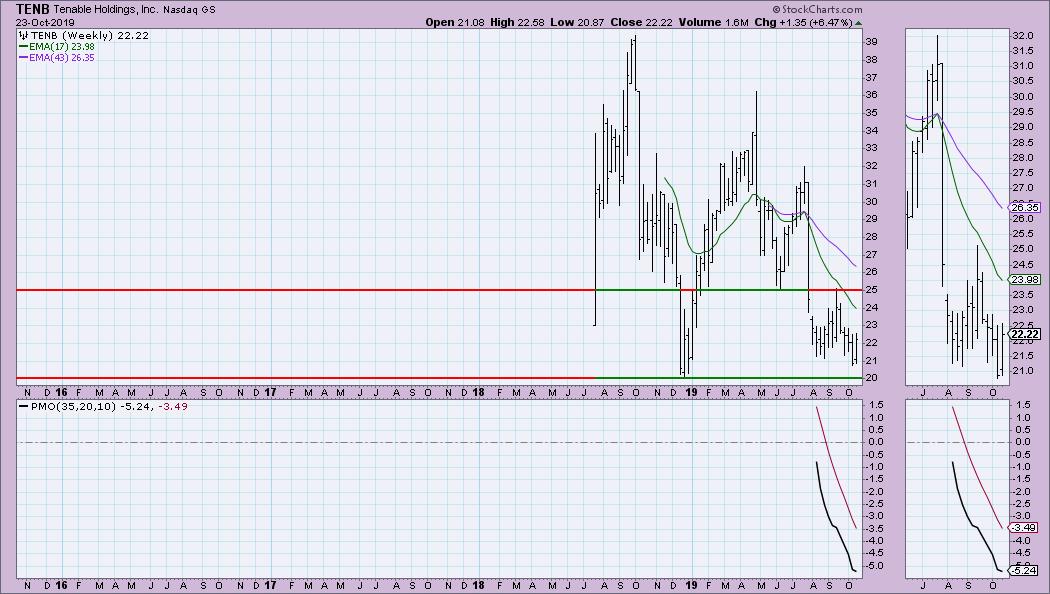This screenshot has width=1050, height=594.
Task: Click the 19 year label under the PMO panel
Action: click(x=690, y=585)
